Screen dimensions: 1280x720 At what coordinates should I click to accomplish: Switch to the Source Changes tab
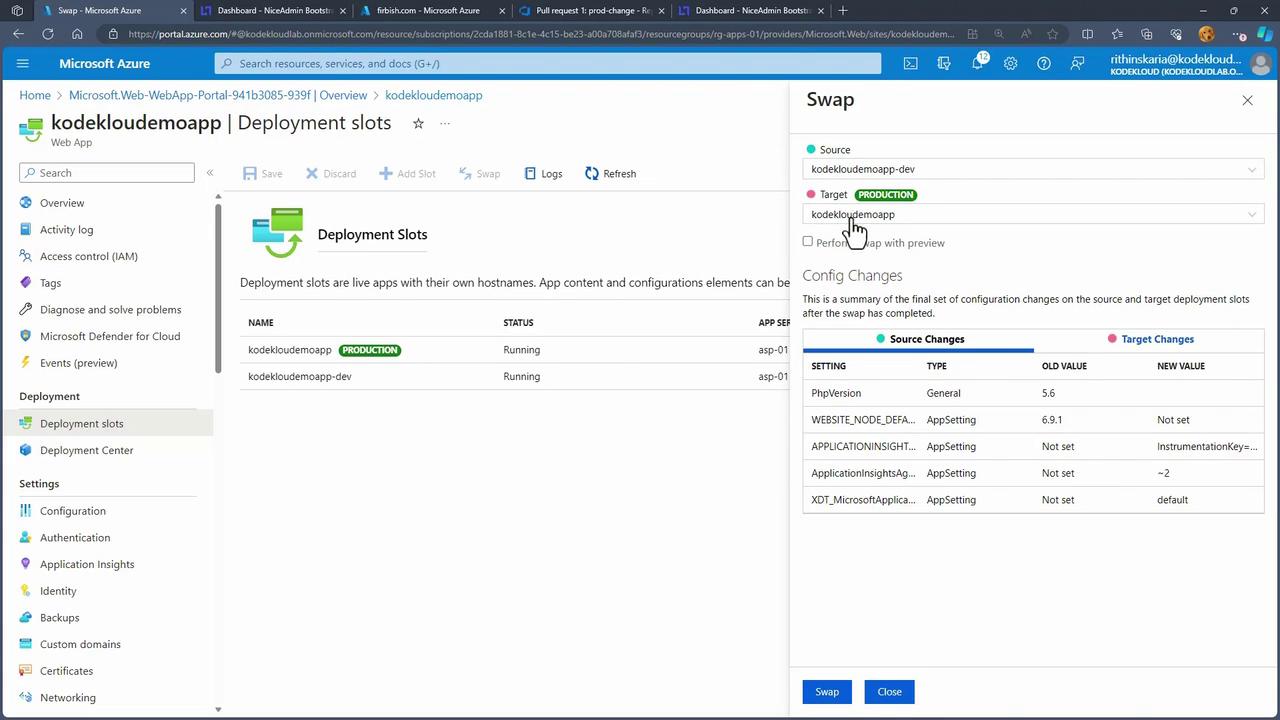[918, 339]
